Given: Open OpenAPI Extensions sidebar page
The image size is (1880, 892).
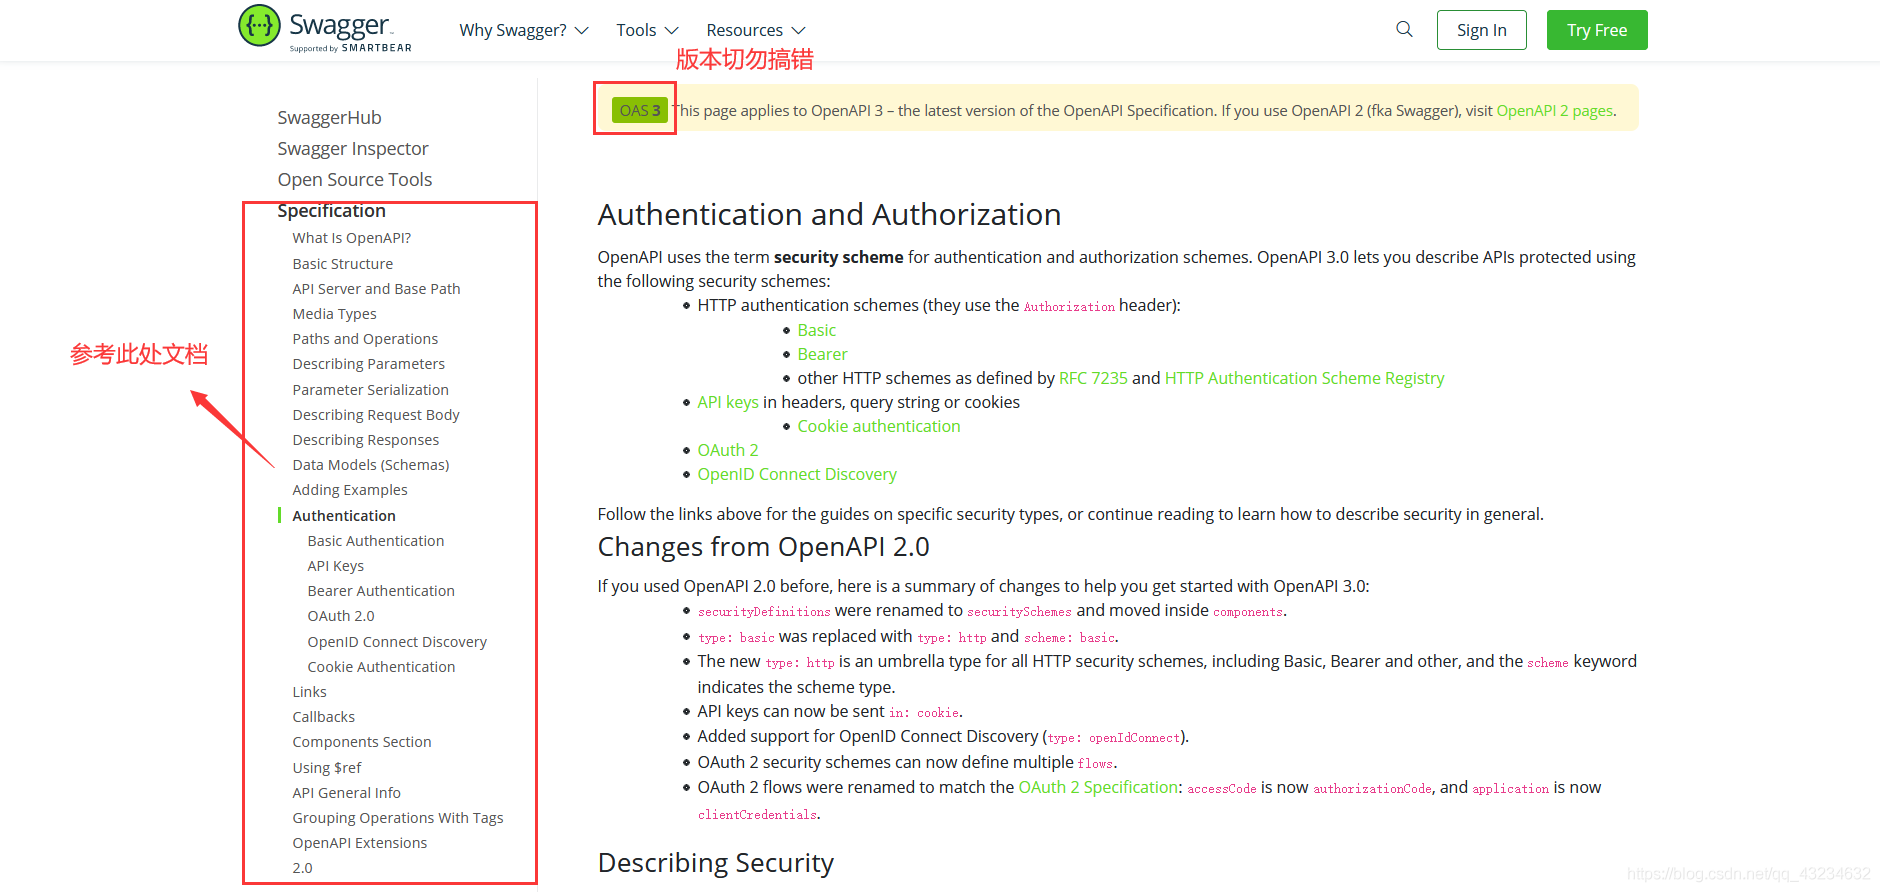Looking at the screenshot, I should tap(360, 843).
